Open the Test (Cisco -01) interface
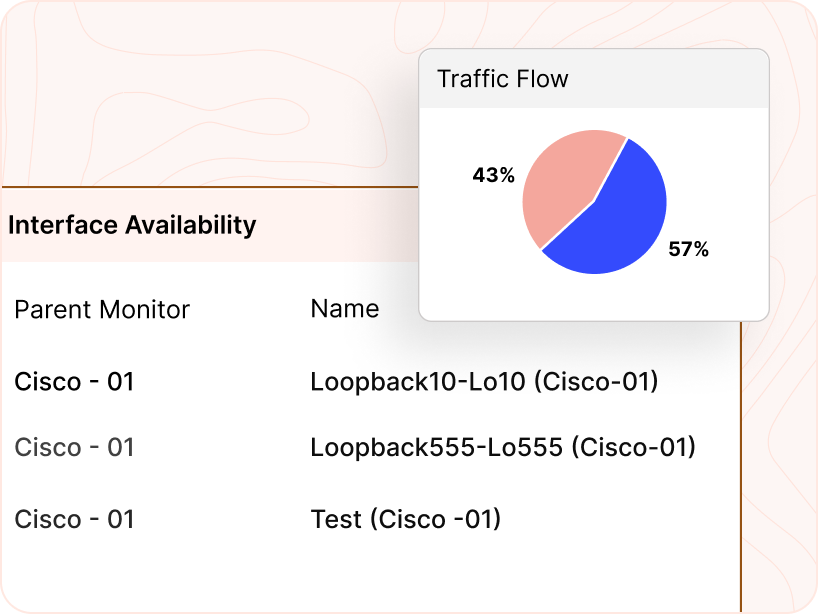Image resolution: width=818 pixels, height=614 pixels. point(405,519)
